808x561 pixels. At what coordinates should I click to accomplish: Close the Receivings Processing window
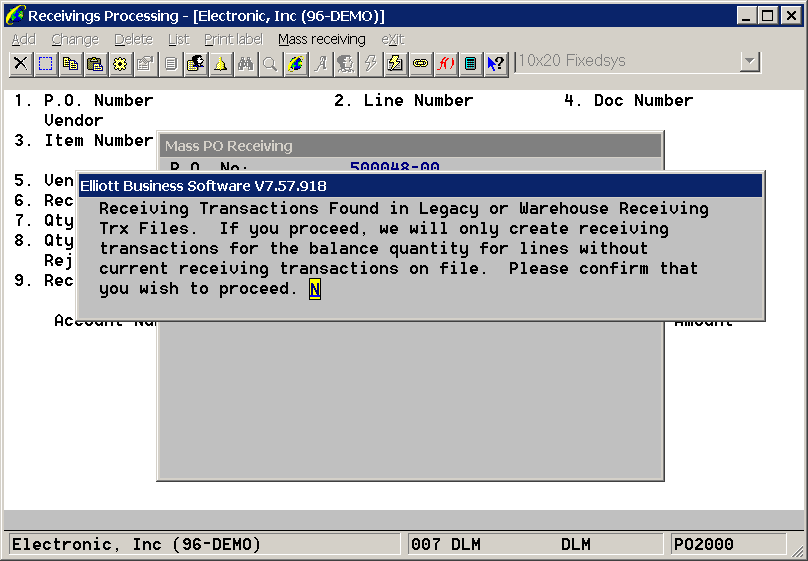pos(791,15)
